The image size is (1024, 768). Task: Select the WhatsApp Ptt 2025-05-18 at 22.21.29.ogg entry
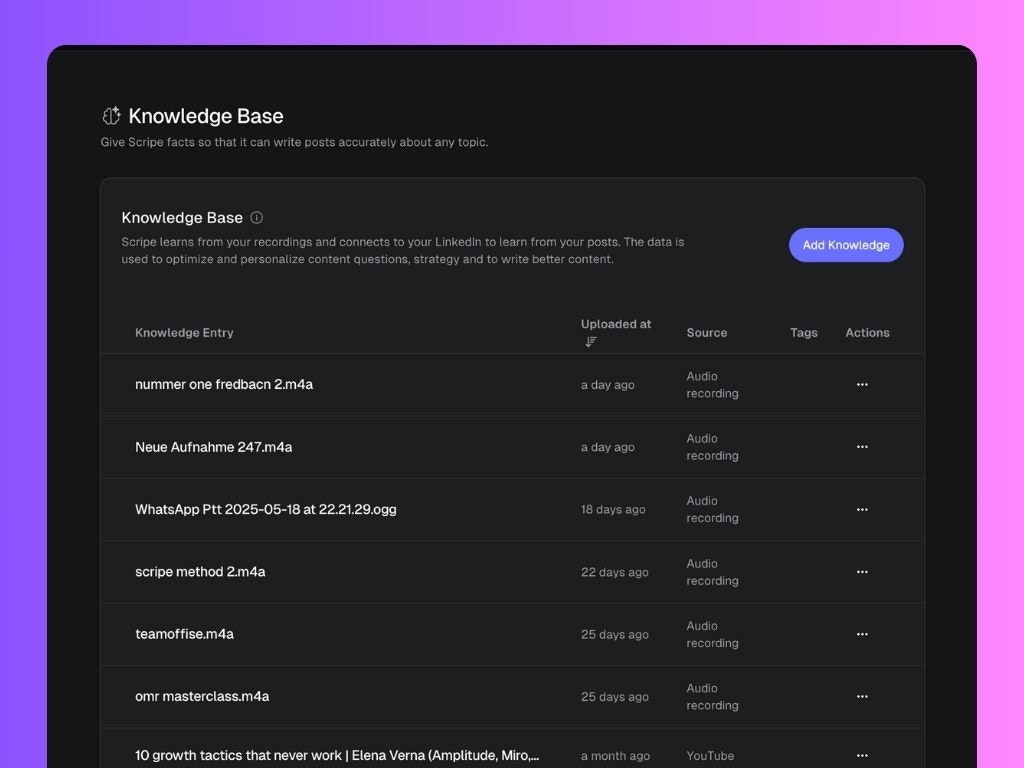pyautogui.click(x=266, y=509)
